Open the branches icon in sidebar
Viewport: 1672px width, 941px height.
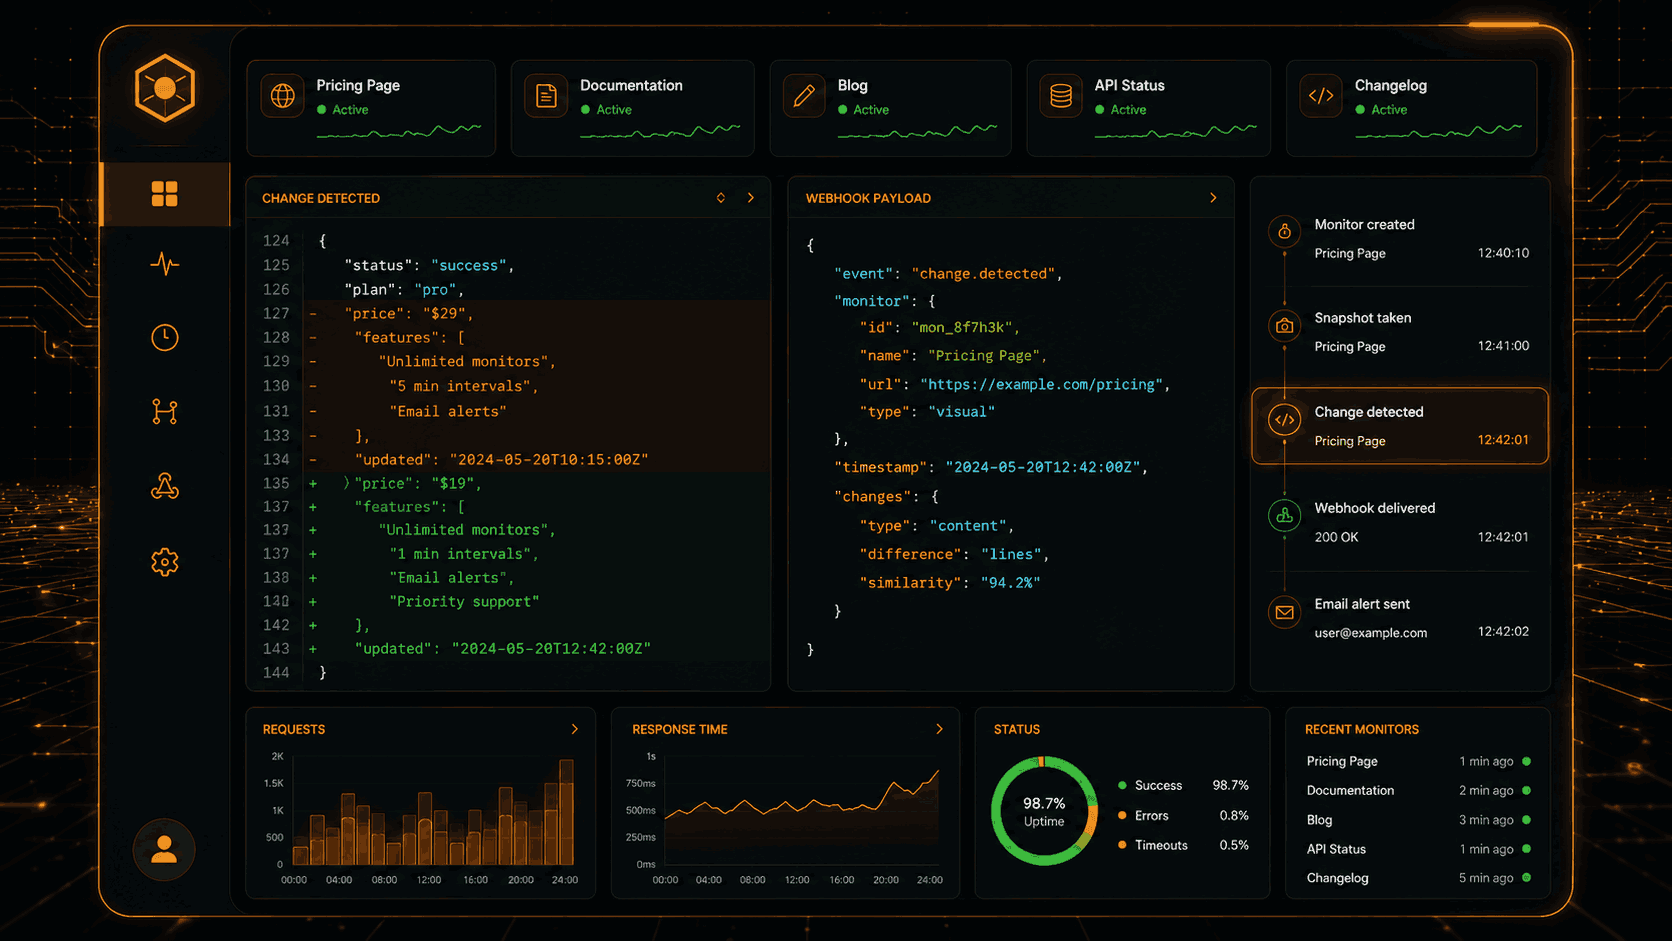(165, 412)
